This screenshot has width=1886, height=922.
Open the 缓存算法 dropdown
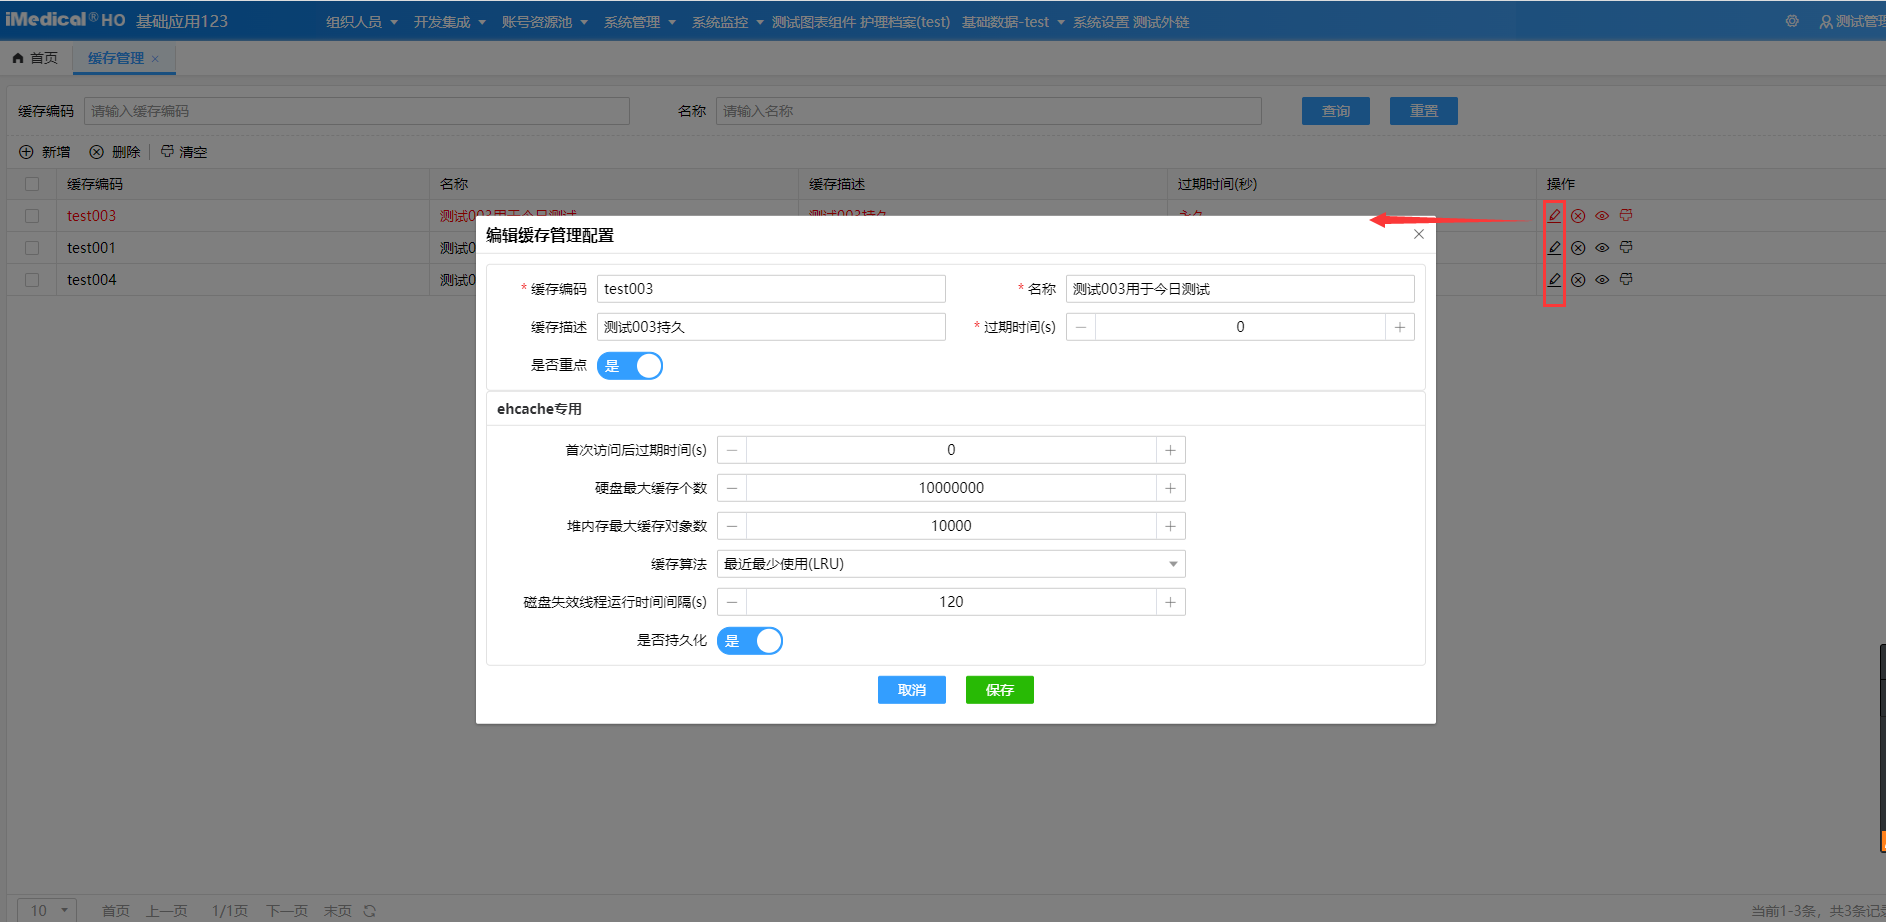(x=950, y=564)
